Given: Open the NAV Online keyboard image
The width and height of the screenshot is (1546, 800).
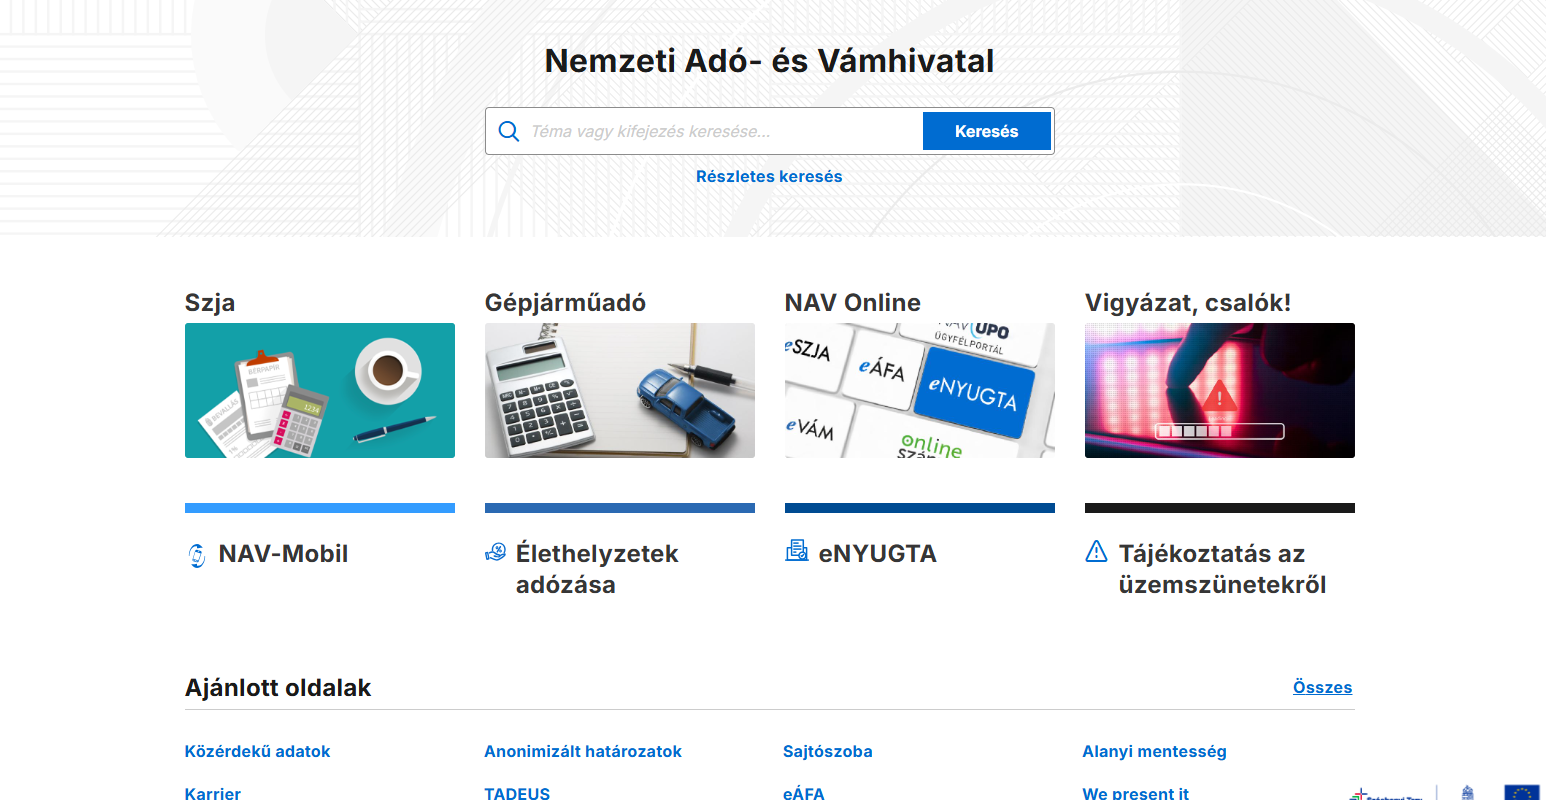Looking at the screenshot, I should click(x=920, y=390).
